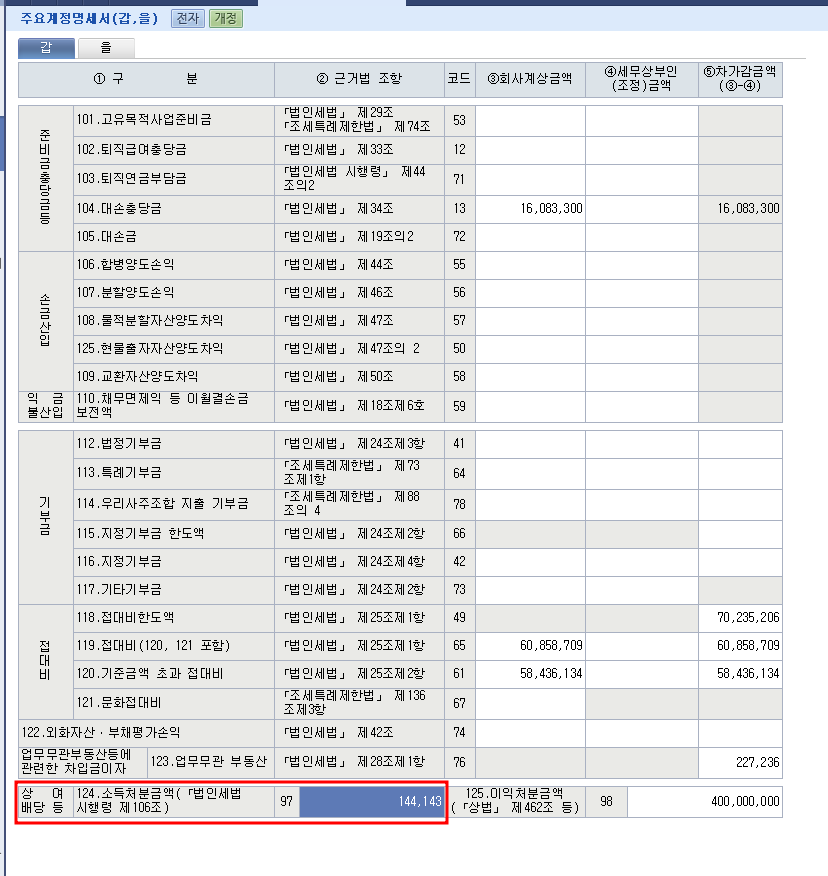Select row label 117.기타기부금
Screen dimensions: 828x876
click(x=174, y=590)
